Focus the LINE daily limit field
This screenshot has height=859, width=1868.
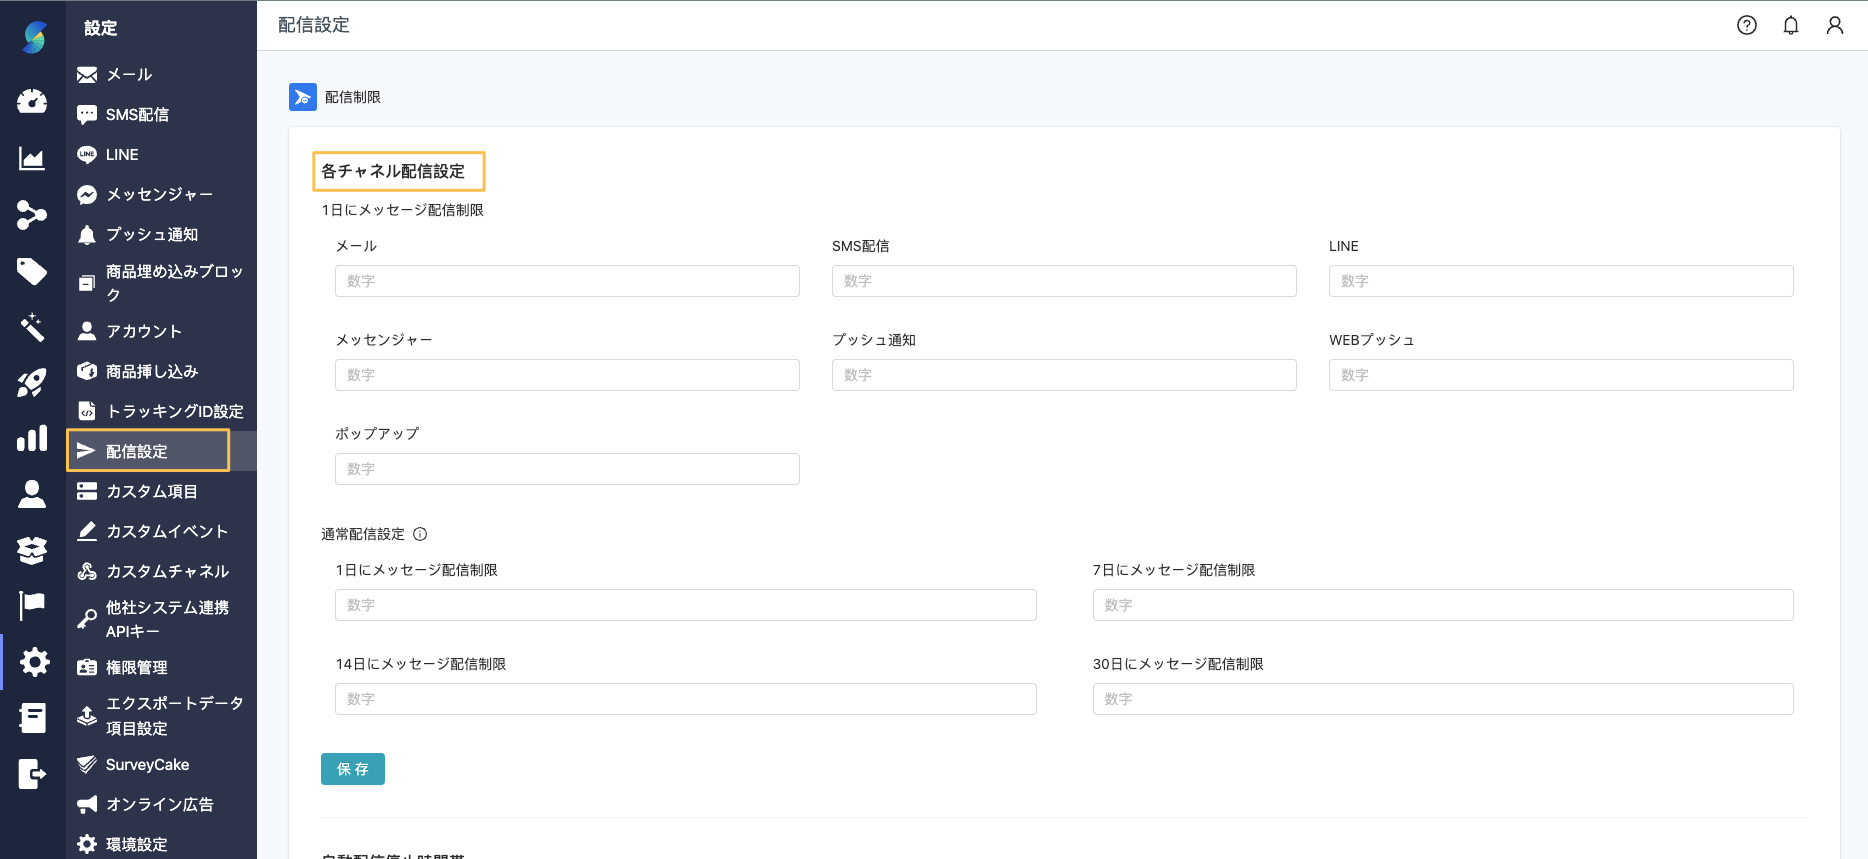point(1561,281)
